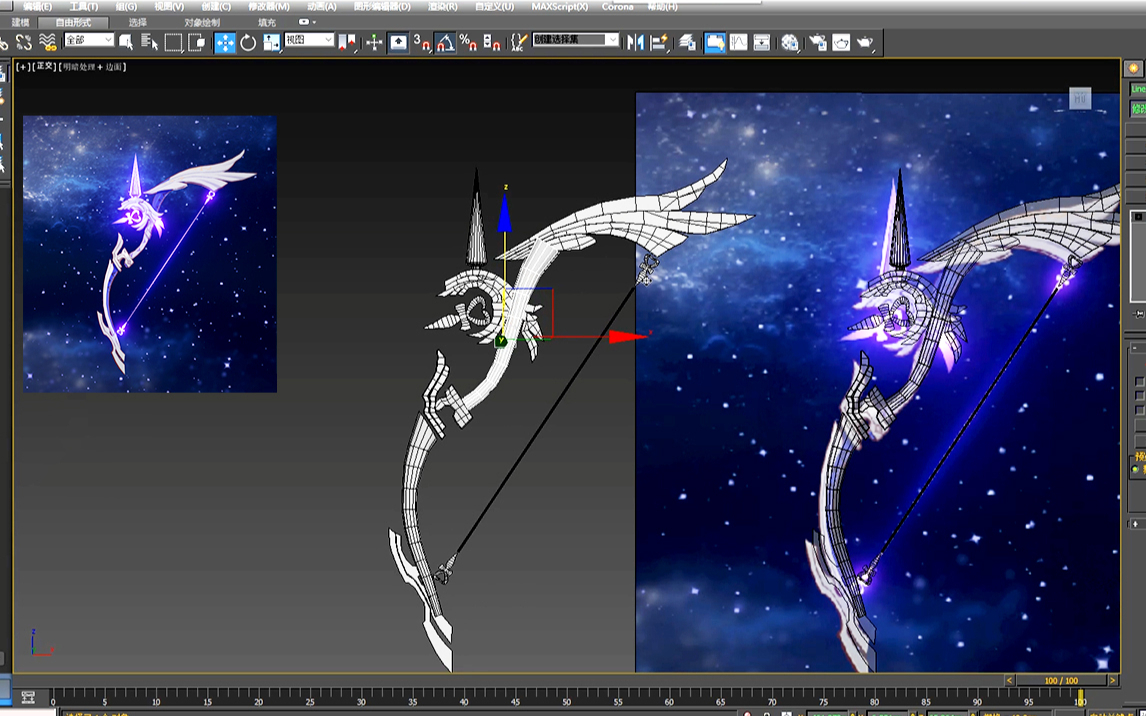Click the Bind to Space Warp tool

(x=48, y=42)
